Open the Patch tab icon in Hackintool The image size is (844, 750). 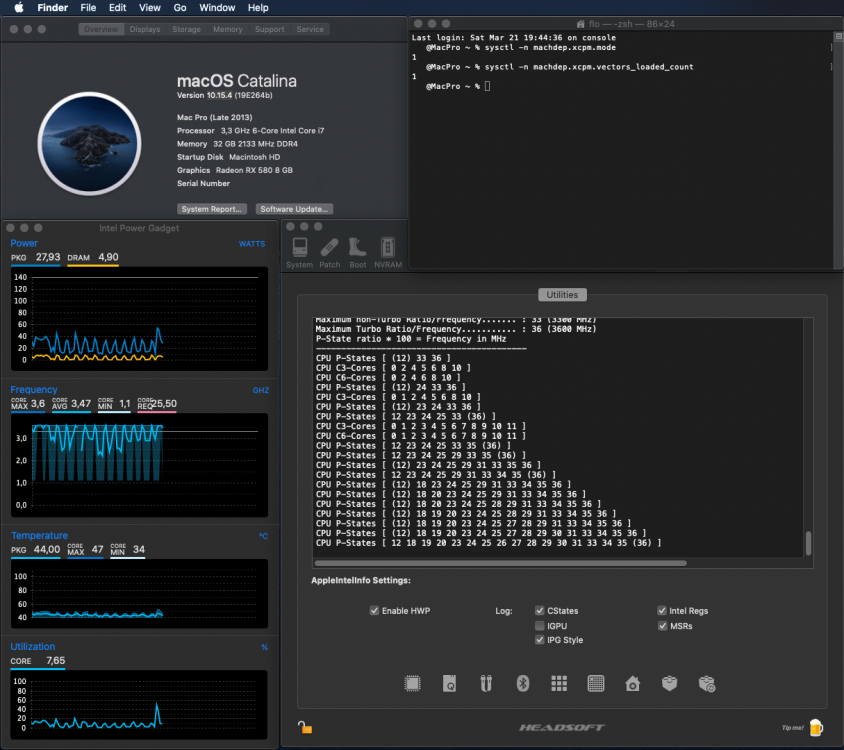click(329, 252)
